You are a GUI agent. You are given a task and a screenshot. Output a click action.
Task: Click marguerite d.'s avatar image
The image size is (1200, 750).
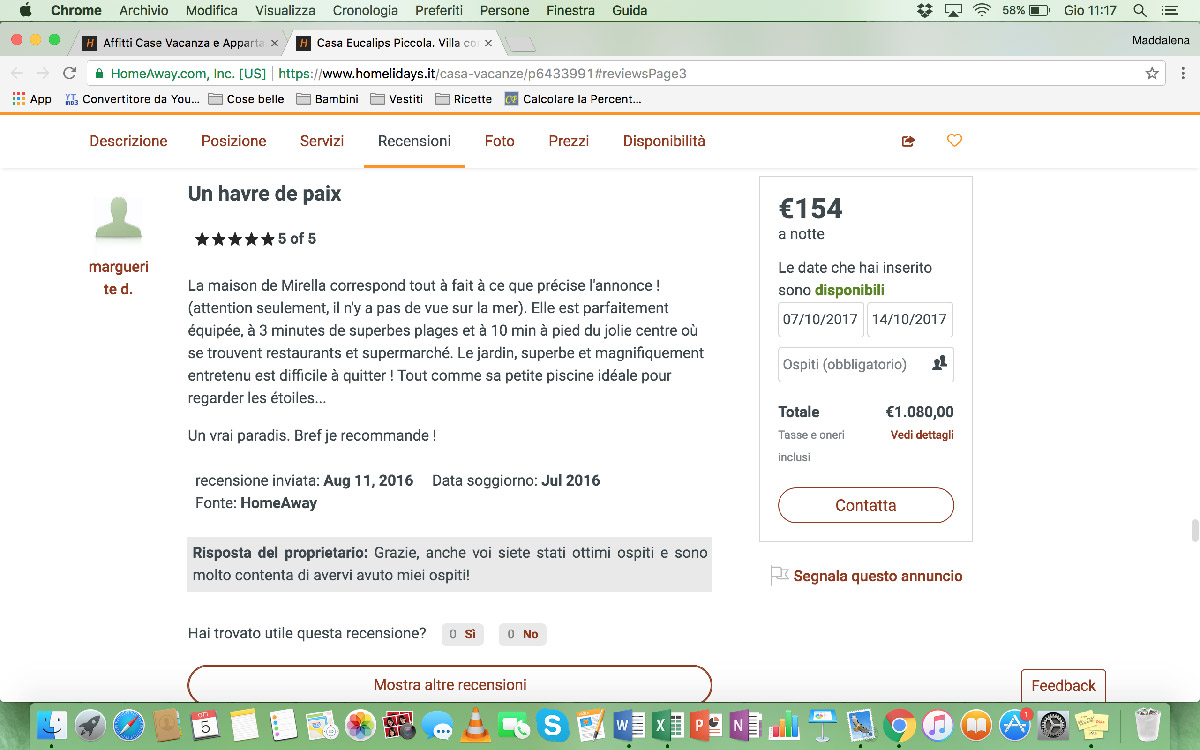(x=118, y=219)
